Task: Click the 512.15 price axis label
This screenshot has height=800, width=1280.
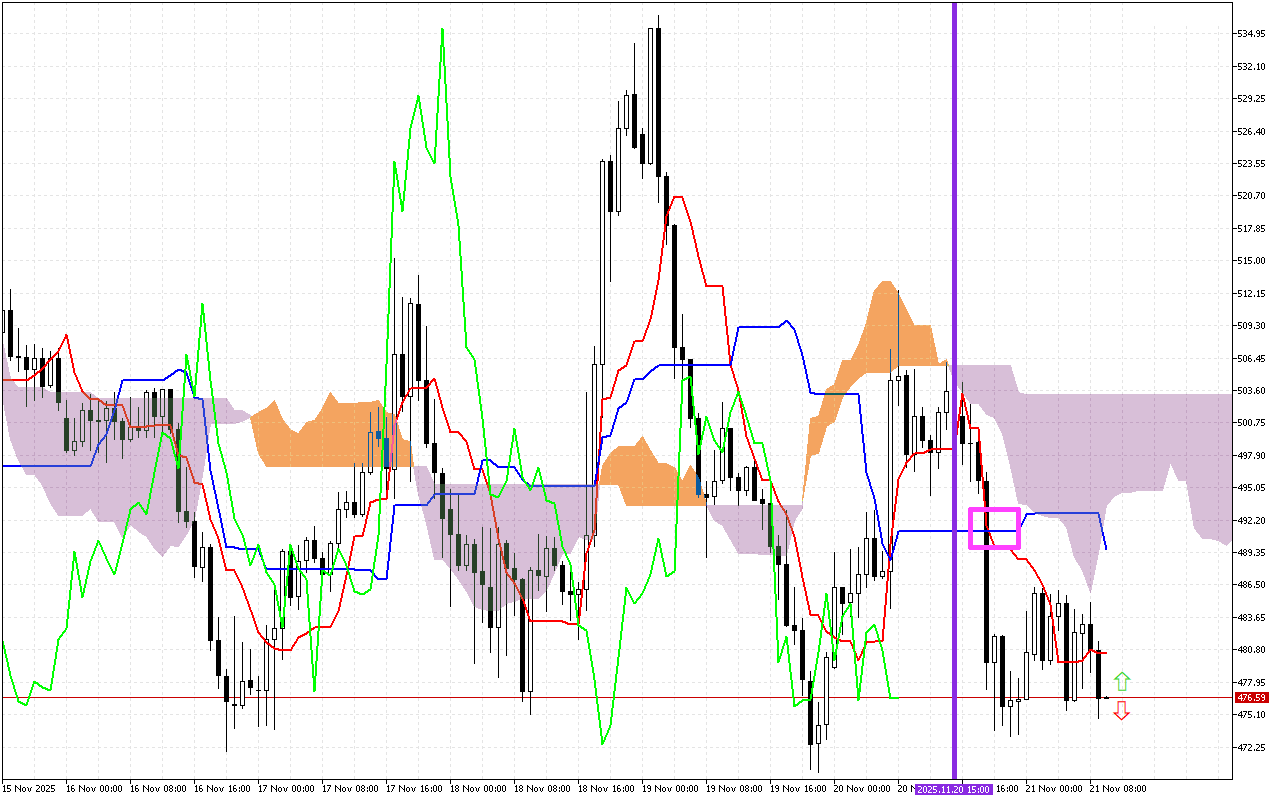Action: coord(1251,293)
